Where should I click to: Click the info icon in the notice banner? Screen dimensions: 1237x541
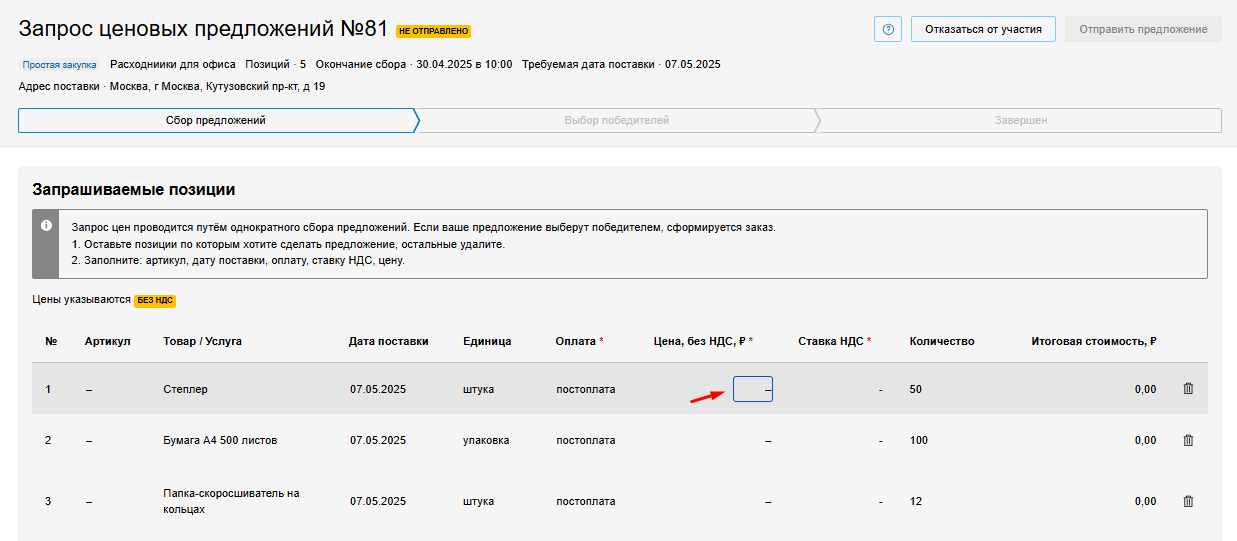[x=46, y=226]
